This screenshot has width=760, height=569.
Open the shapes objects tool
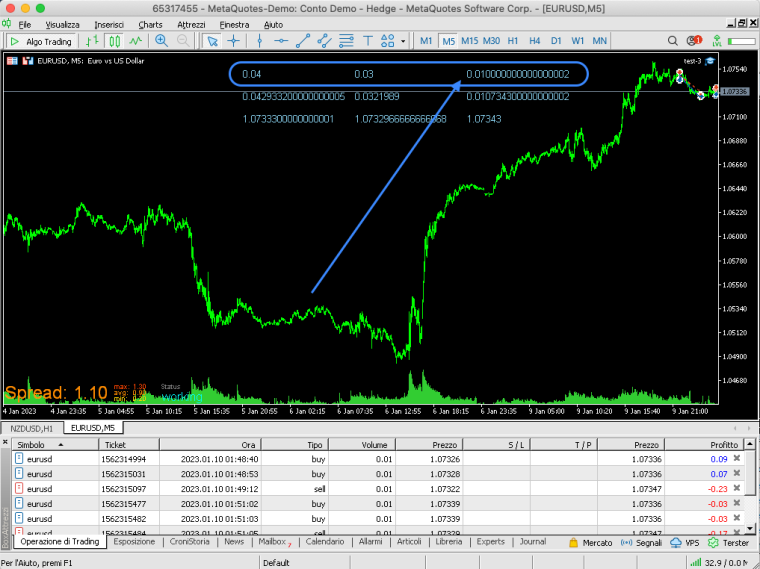point(388,41)
